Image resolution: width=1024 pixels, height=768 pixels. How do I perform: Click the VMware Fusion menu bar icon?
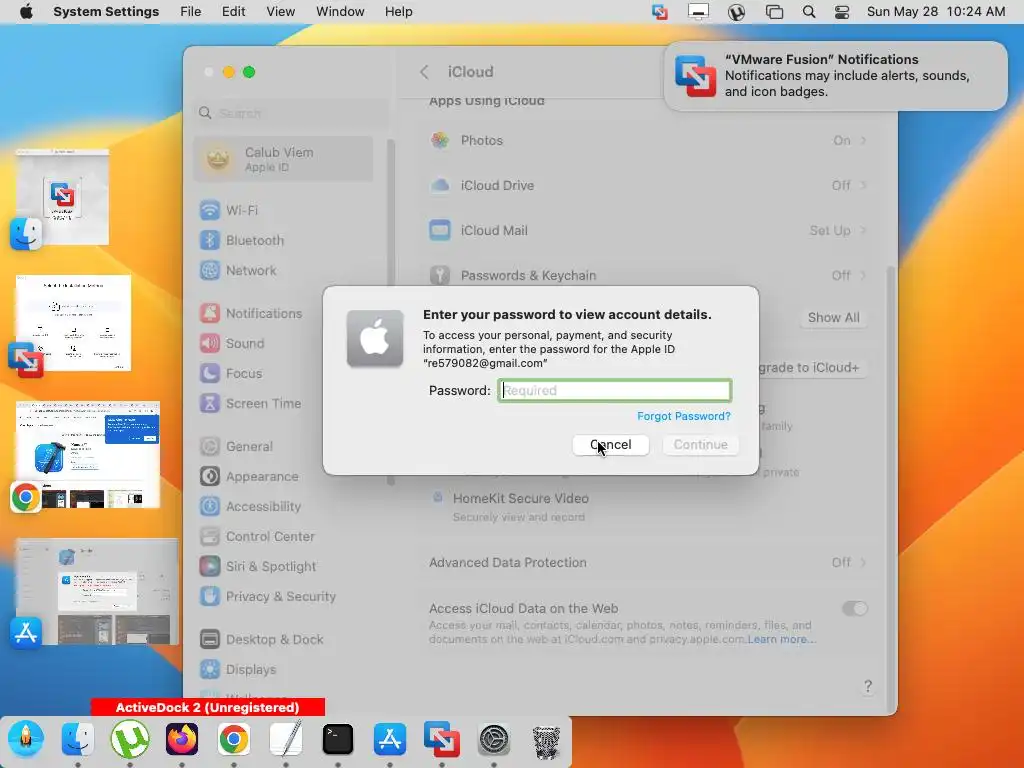point(660,12)
